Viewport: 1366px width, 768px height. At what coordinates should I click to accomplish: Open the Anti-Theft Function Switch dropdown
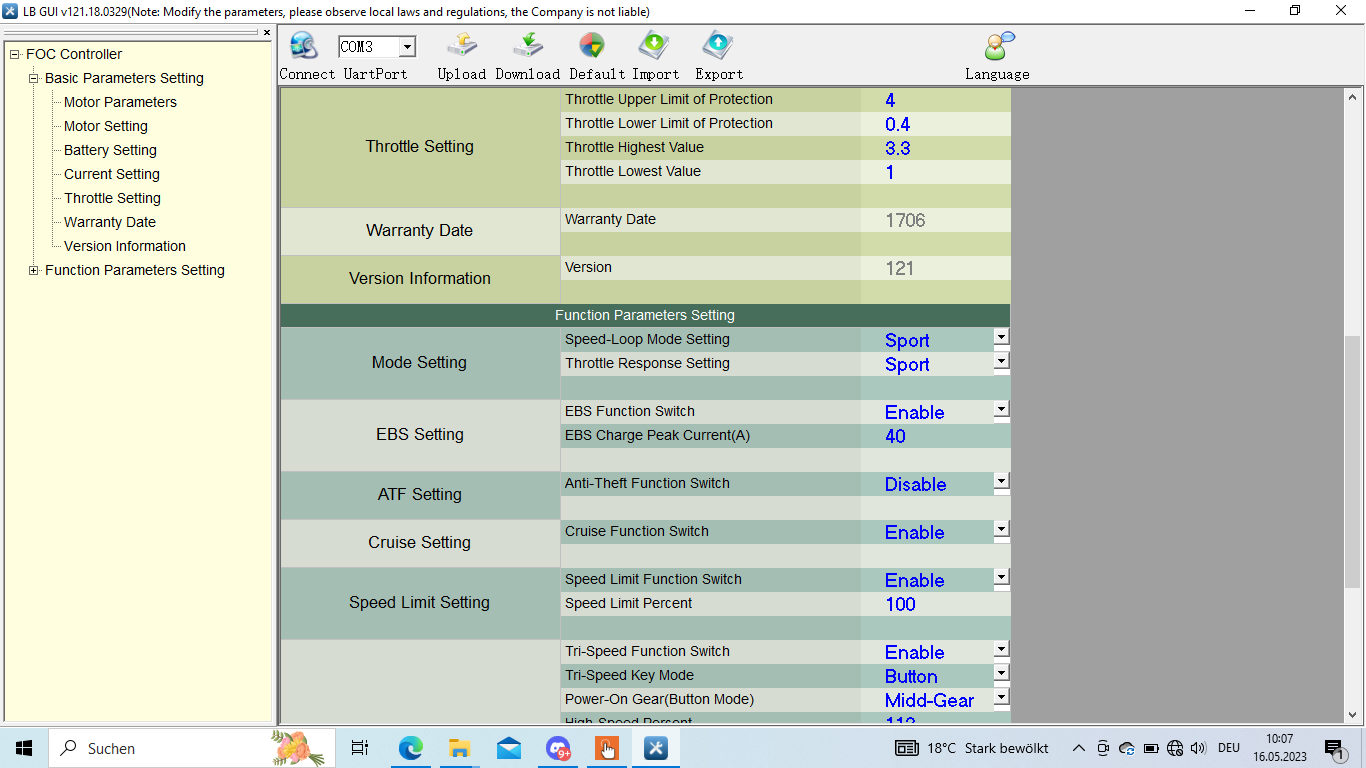1001,482
